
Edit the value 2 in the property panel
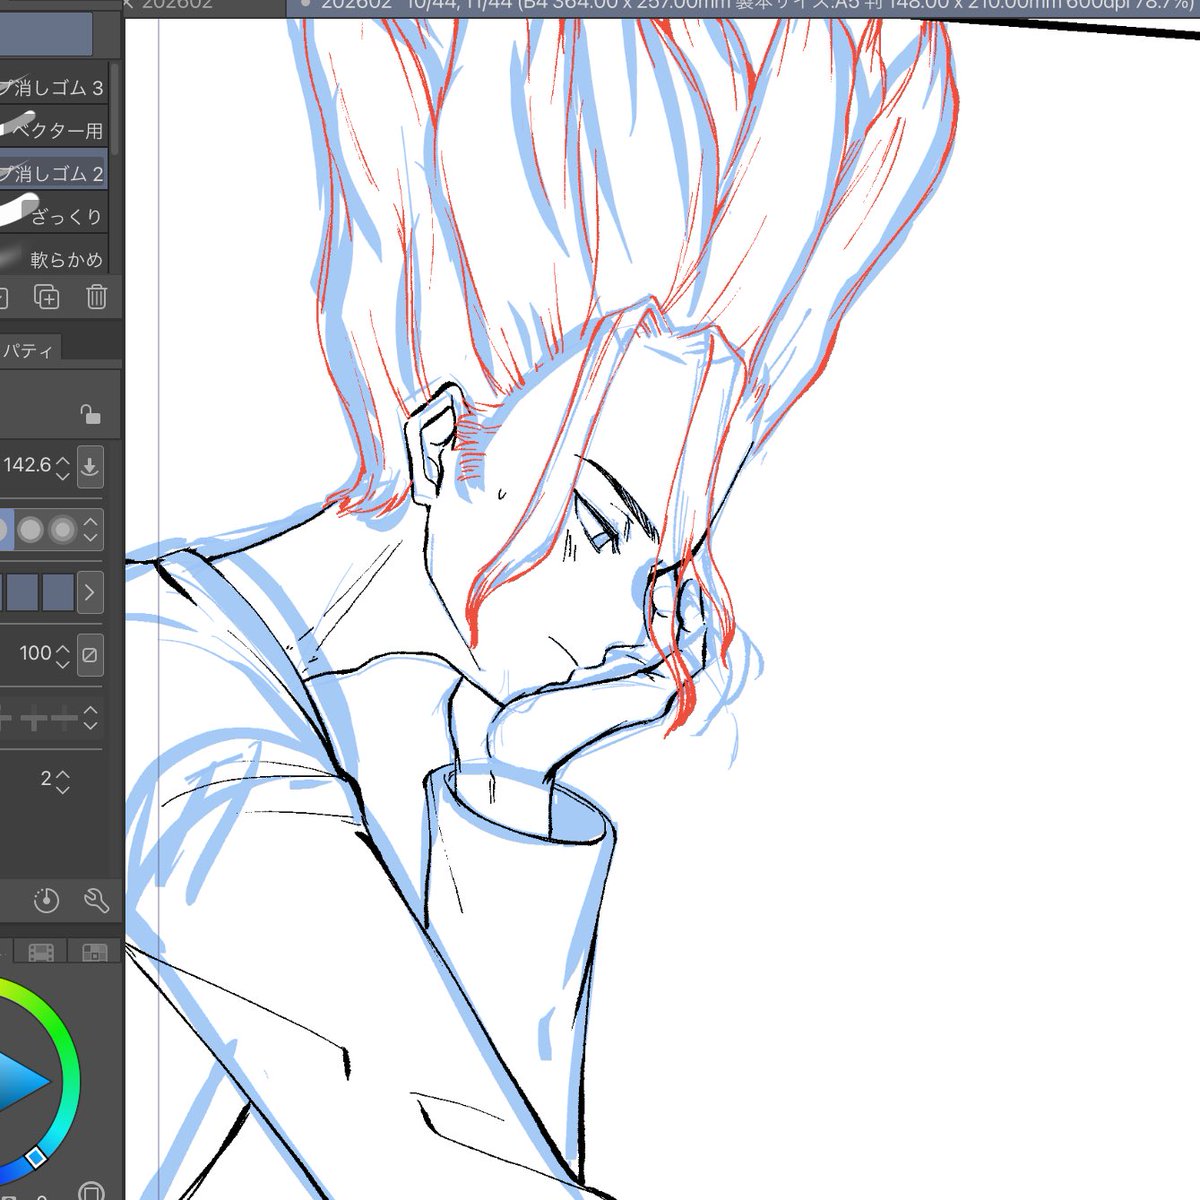tap(45, 778)
